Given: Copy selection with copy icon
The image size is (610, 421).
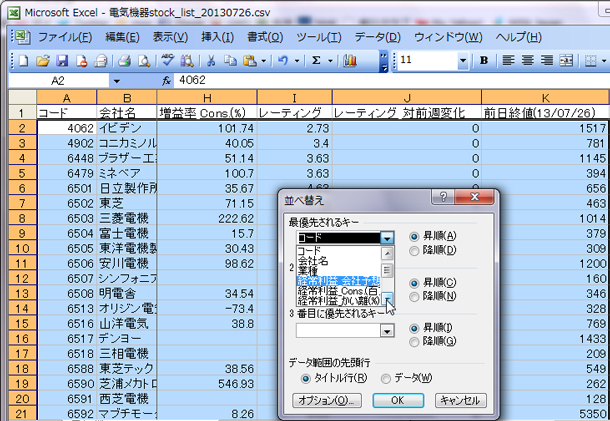Looking at the screenshot, I should 230,61.
